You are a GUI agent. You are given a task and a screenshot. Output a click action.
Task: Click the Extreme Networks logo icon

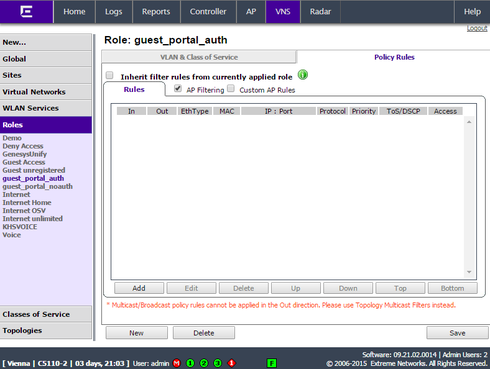click(26, 11)
